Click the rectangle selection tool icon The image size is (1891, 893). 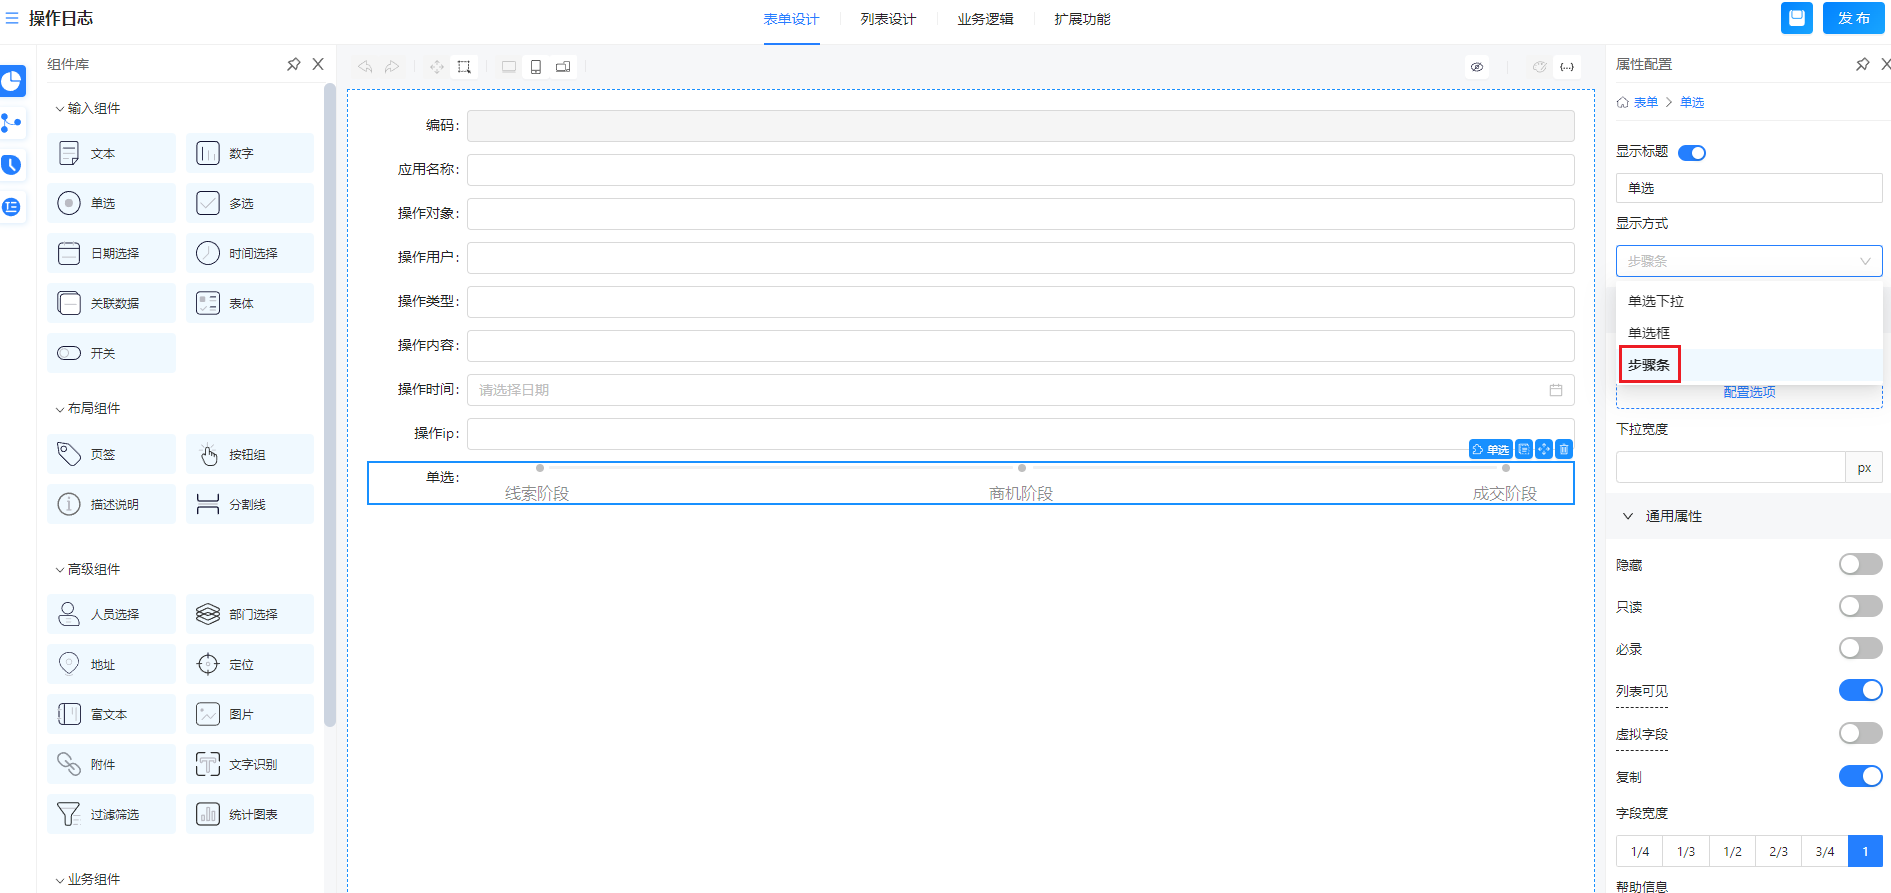tap(464, 67)
